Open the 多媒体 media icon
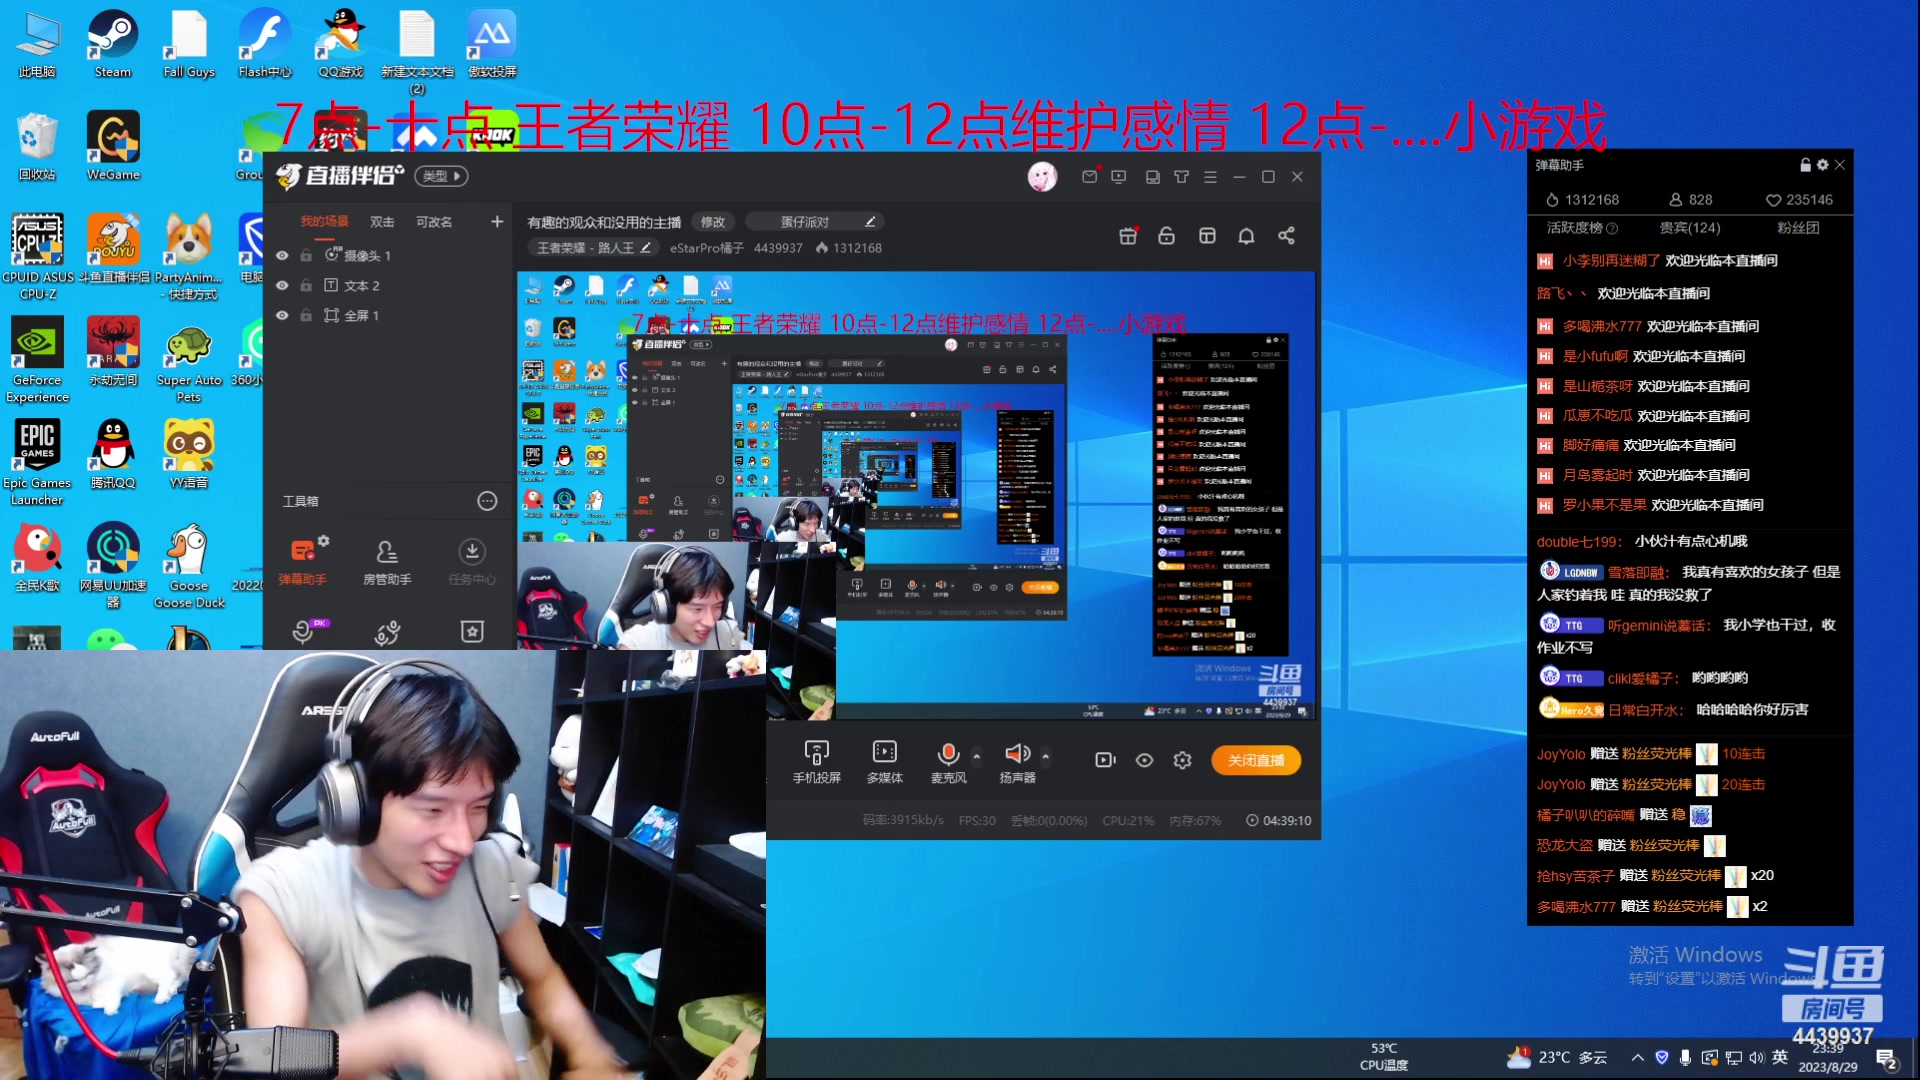Screen dimensions: 1920x1080 [x=885, y=761]
